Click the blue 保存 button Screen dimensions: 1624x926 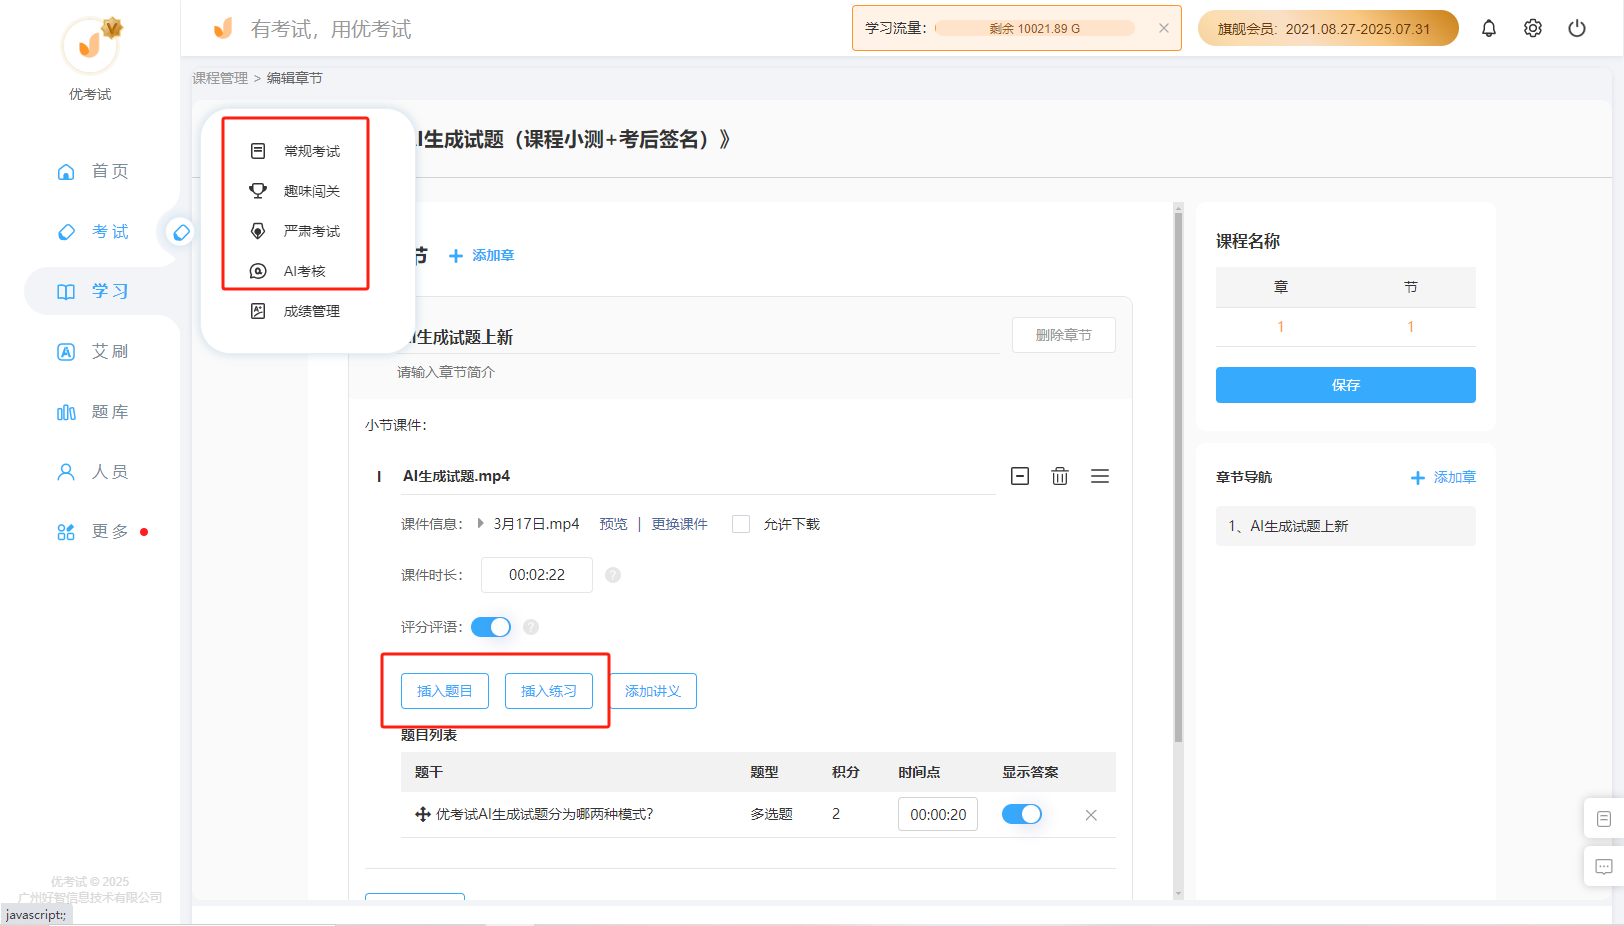[1346, 385]
